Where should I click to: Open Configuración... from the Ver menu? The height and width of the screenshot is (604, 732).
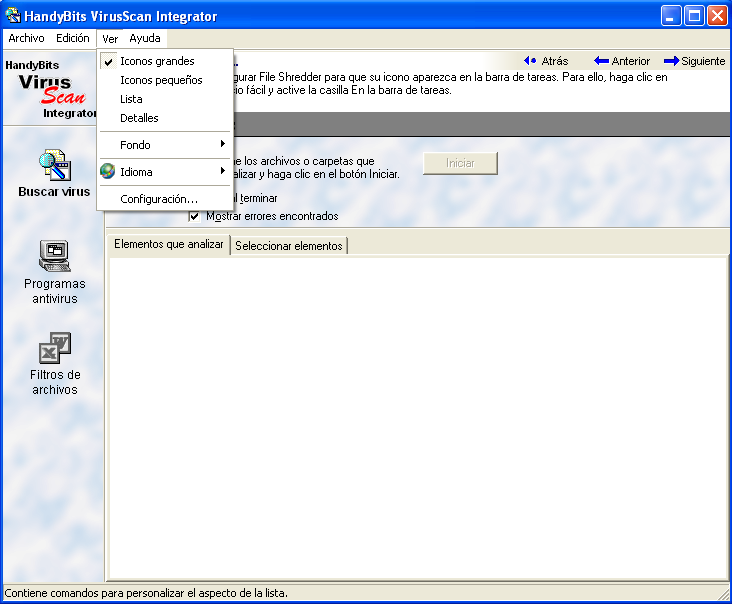pos(165,199)
